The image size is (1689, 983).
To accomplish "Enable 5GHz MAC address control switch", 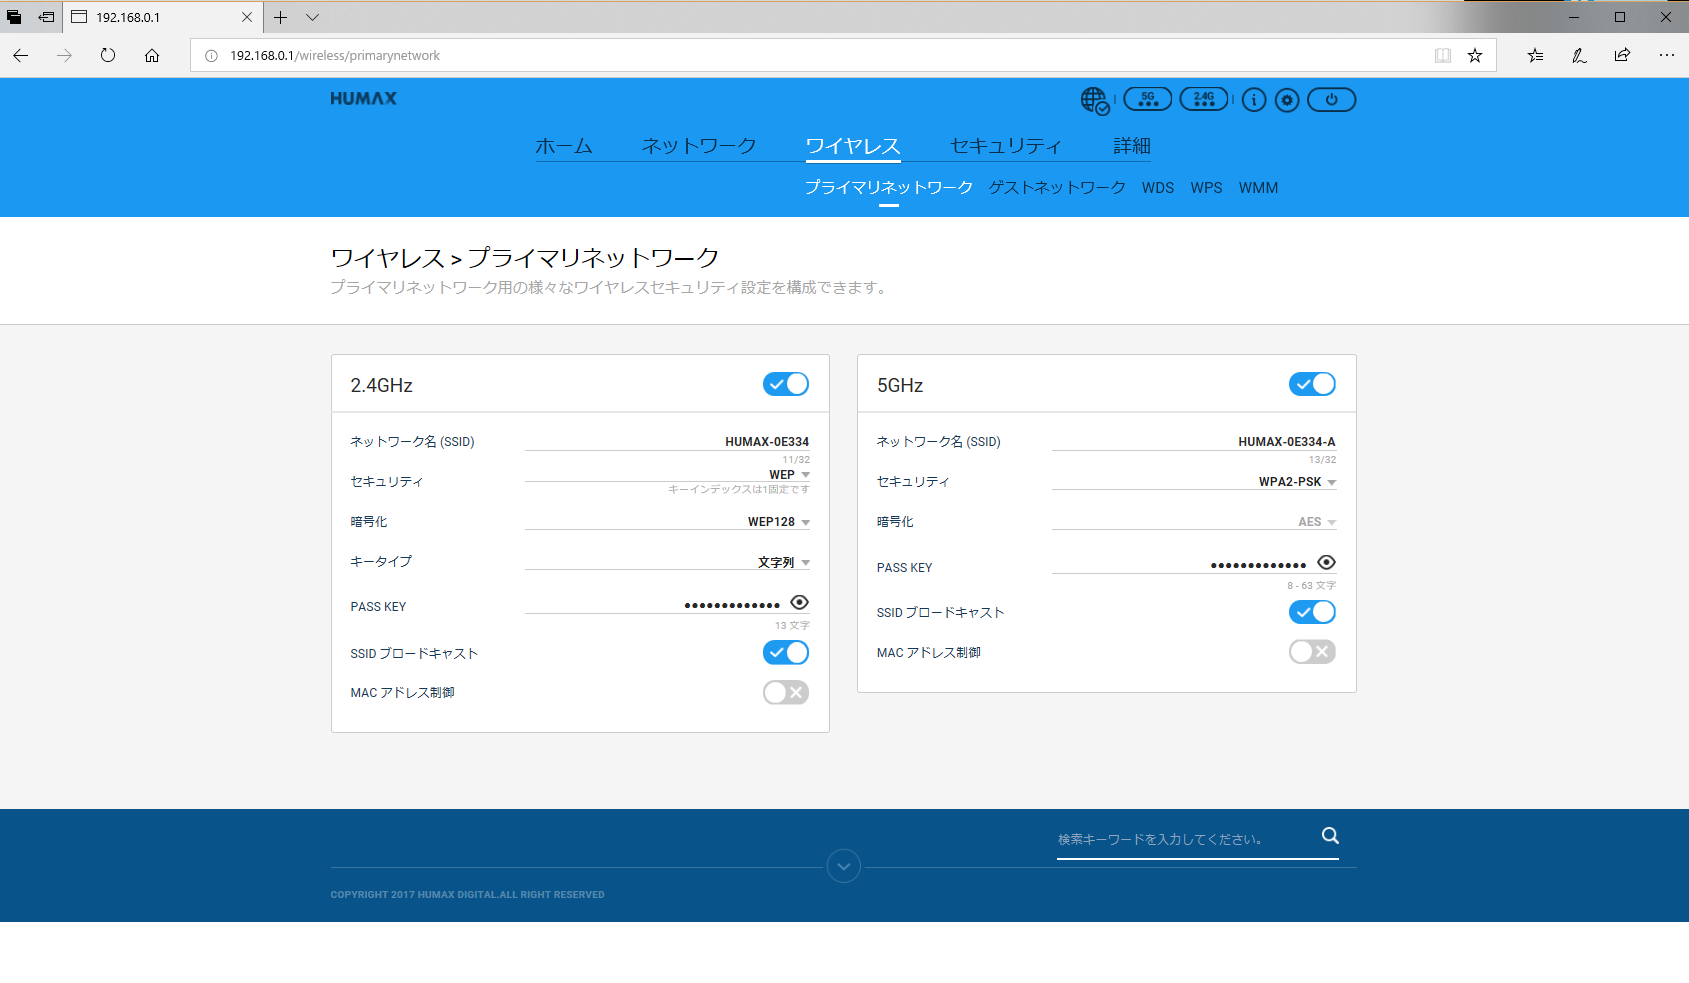I will point(1312,652).
